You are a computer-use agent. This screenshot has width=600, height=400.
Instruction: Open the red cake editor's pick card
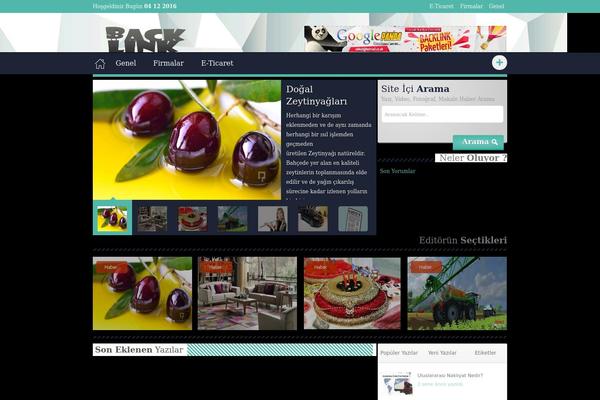(x=352, y=293)
